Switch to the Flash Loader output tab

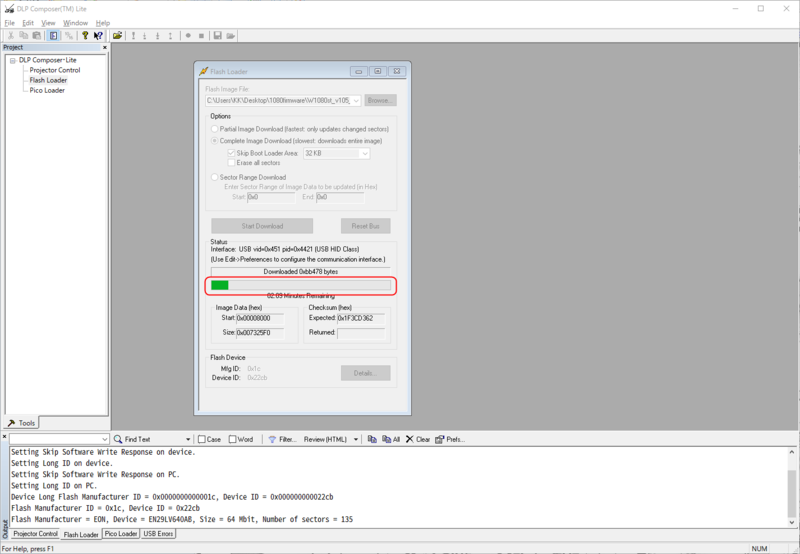(x=81, y=534)
